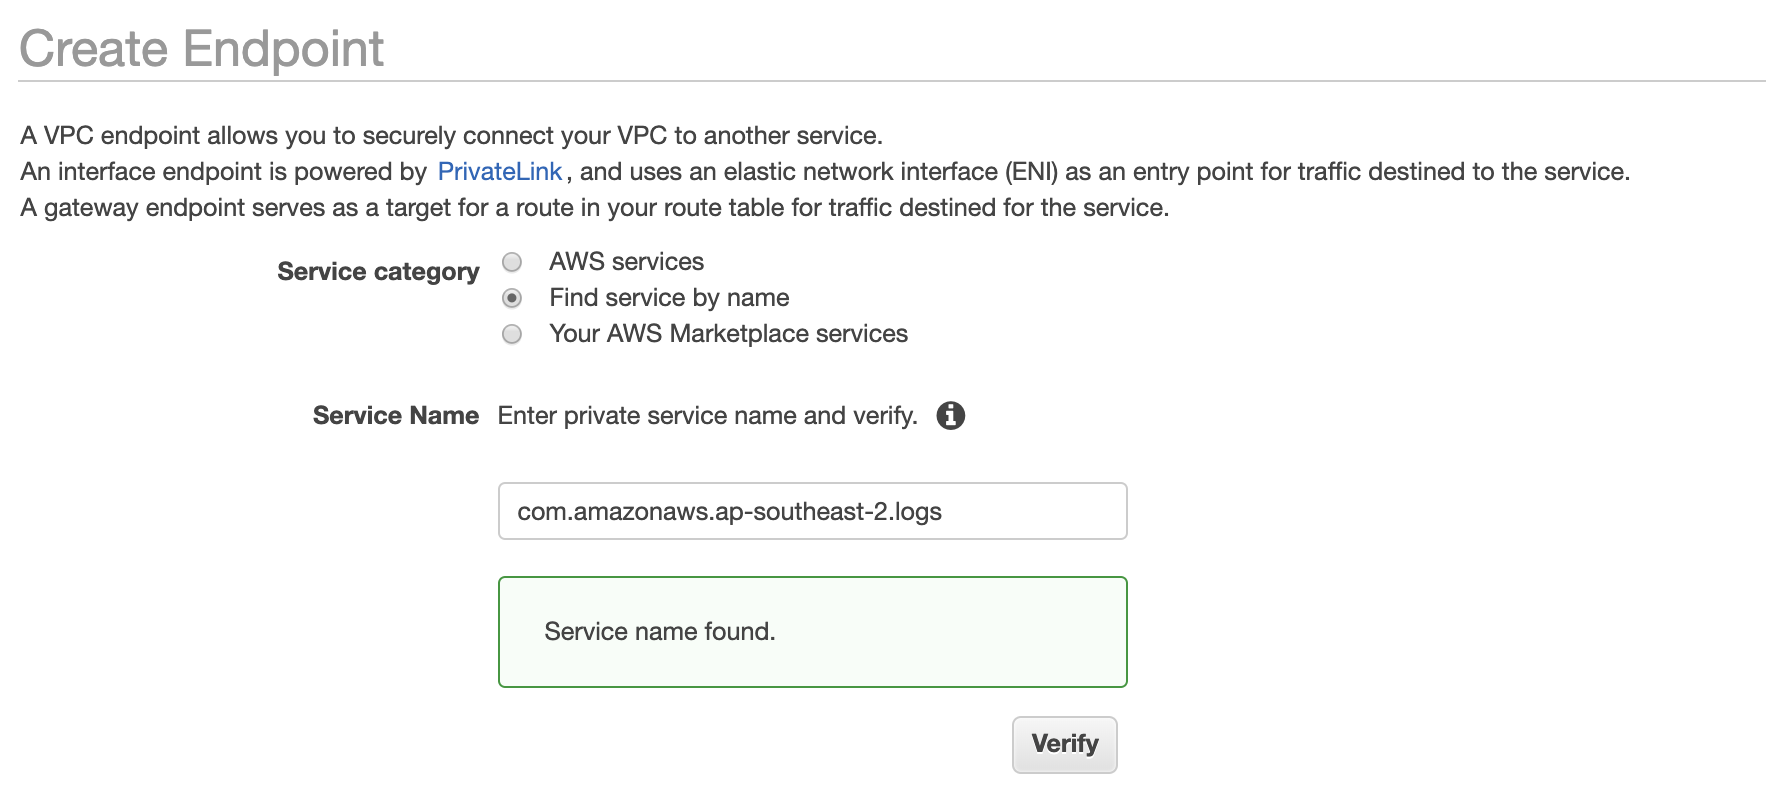The height and width of the screenshot is (796, 1766).
Task: Click the info icon beside service name prompt
Action: pyautogui.click(x=950, y=415)
